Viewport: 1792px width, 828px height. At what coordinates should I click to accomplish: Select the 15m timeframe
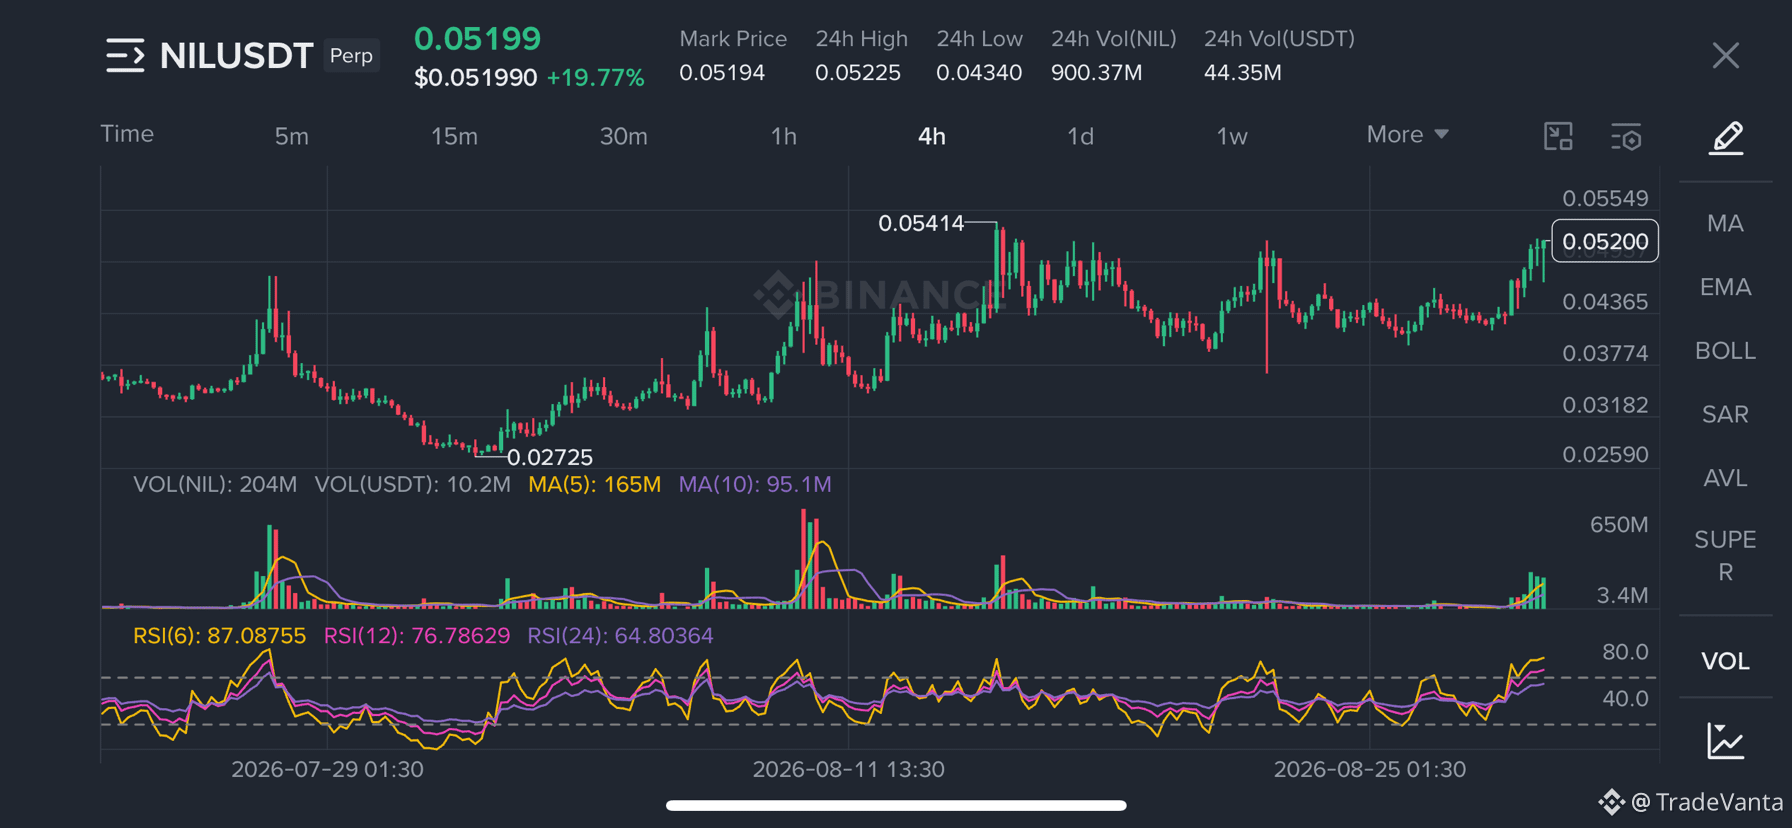(454, 136)
